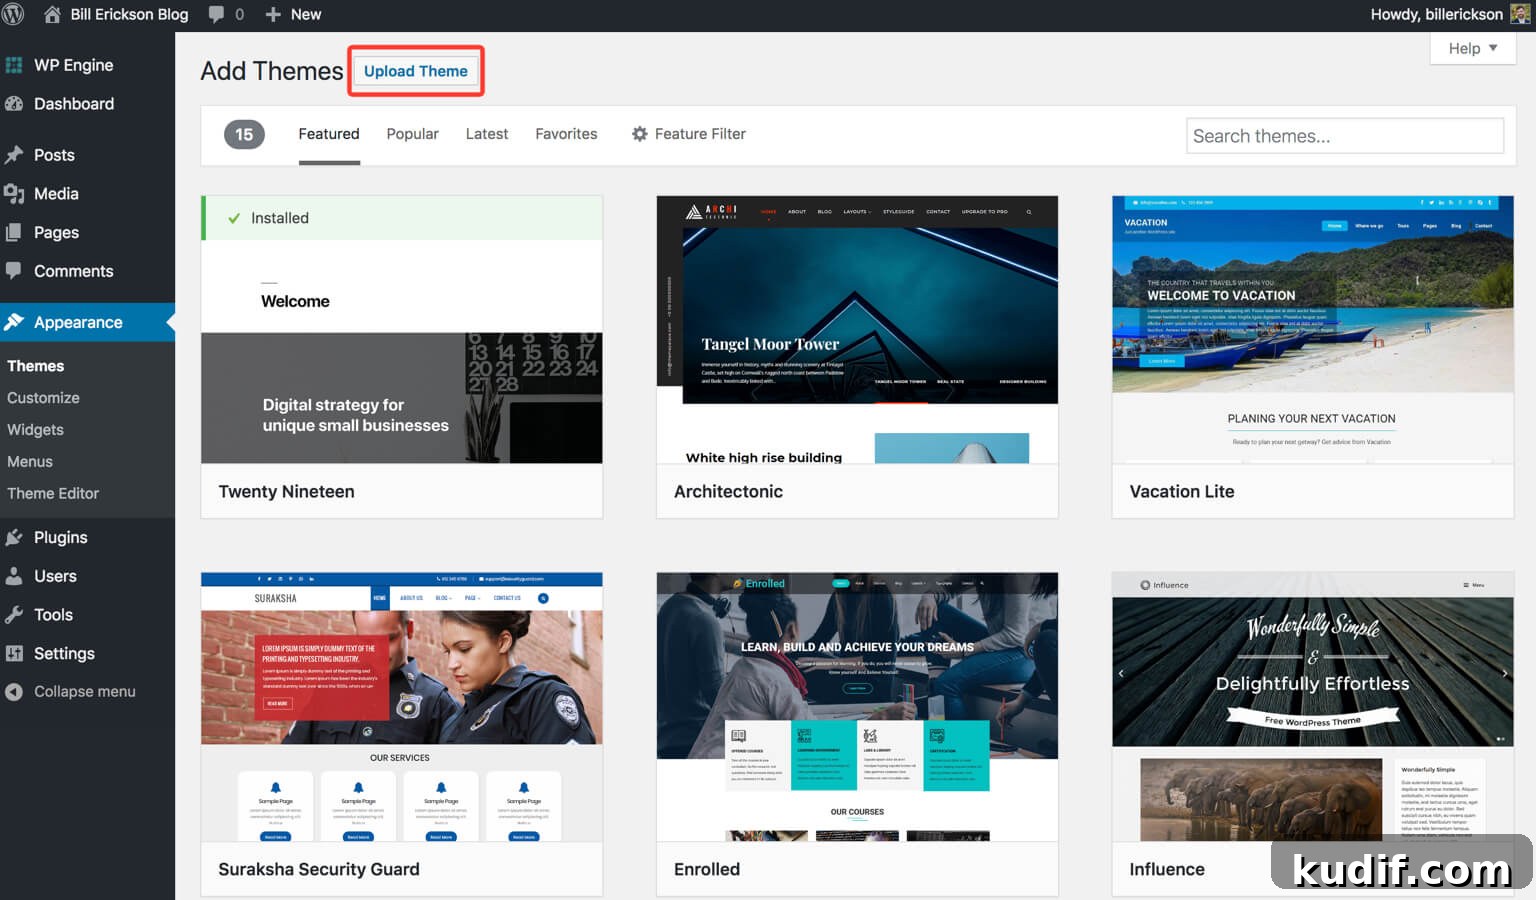Open the billerickson user avatar

pos(1519,14)
